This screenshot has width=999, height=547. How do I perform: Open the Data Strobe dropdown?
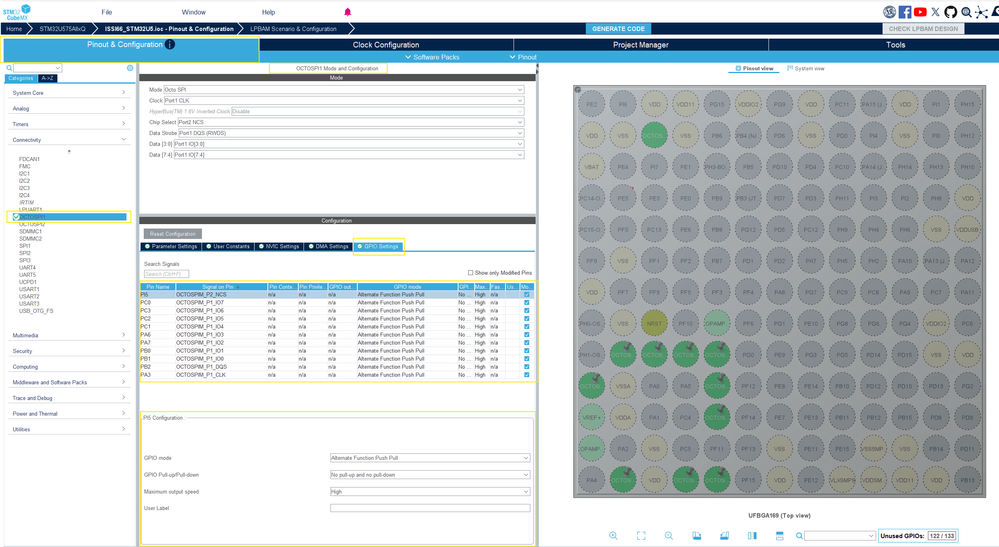[x=351, y=133]
